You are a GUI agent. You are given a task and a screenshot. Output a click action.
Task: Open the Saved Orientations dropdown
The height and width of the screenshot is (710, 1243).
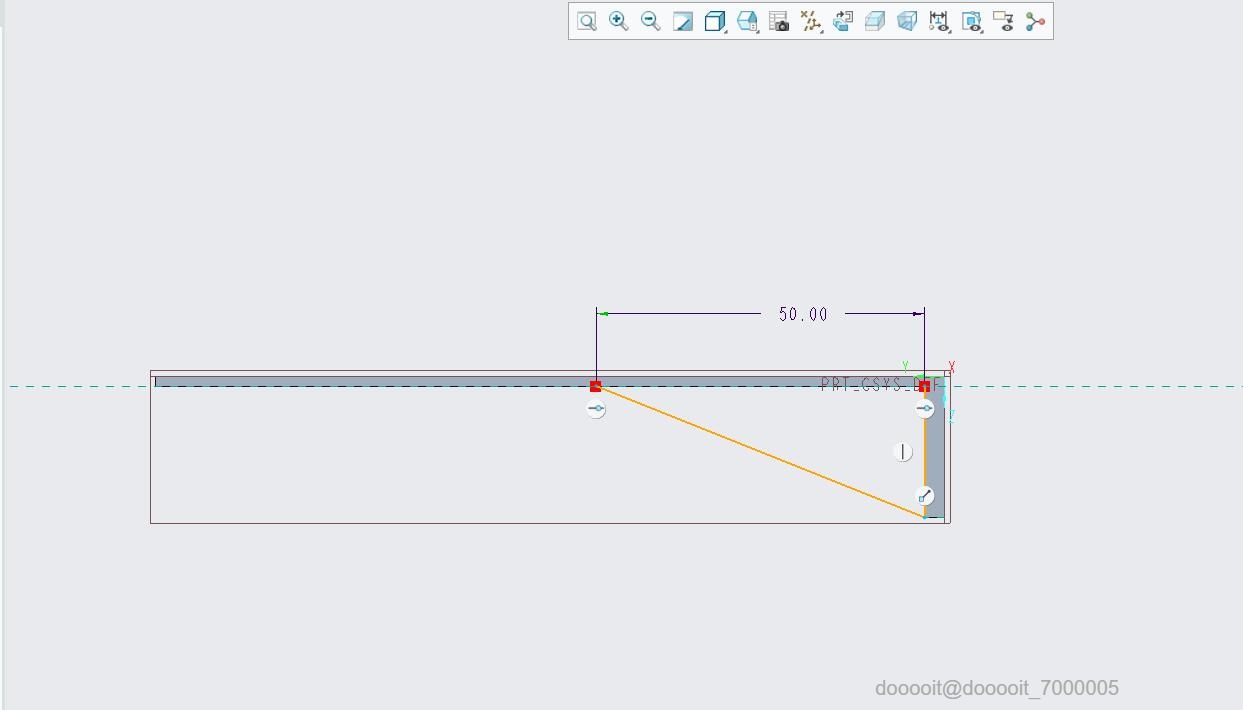pos(747,21)
